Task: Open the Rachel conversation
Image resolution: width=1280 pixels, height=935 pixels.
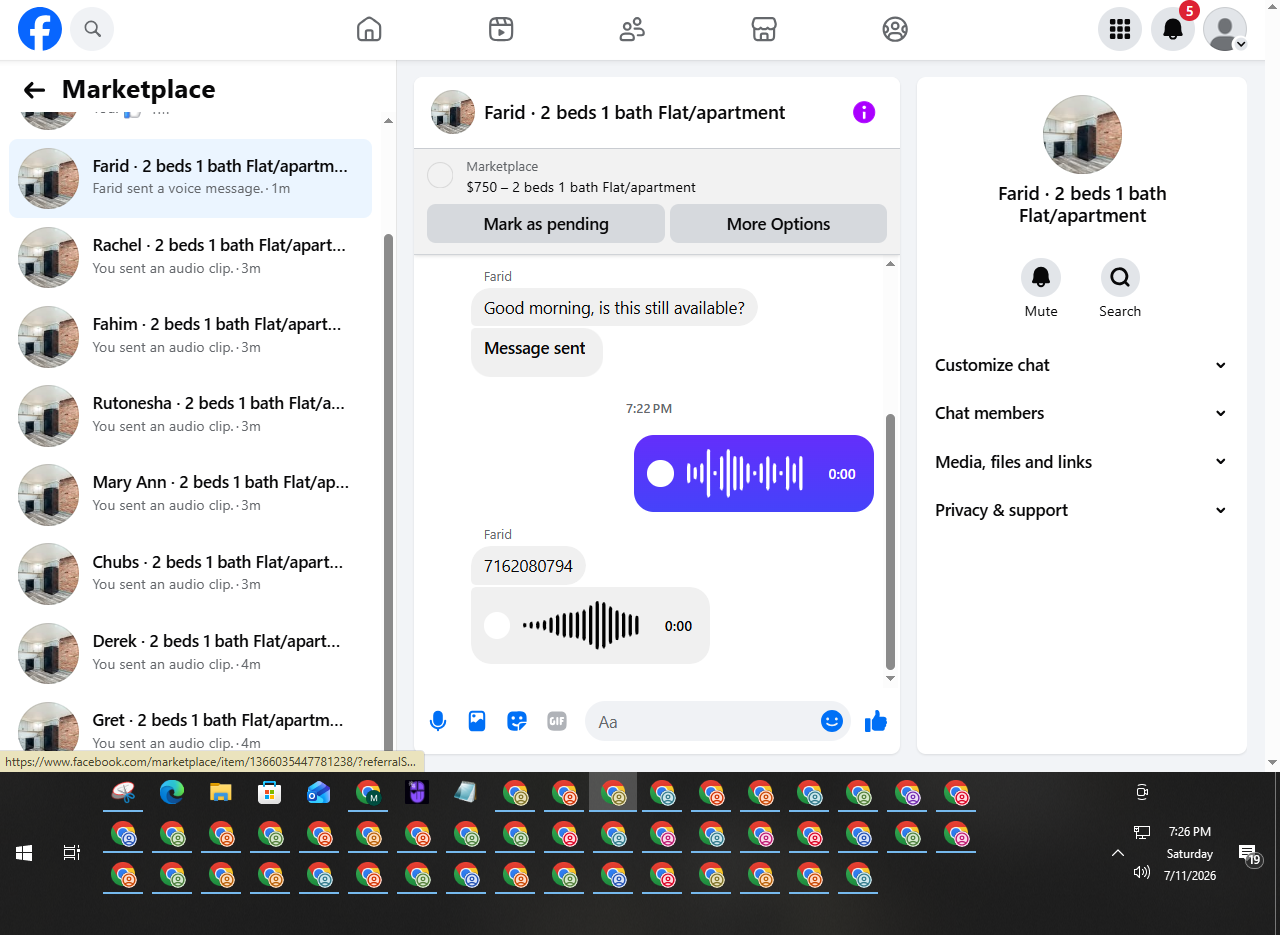Action: tap(190, 257)
